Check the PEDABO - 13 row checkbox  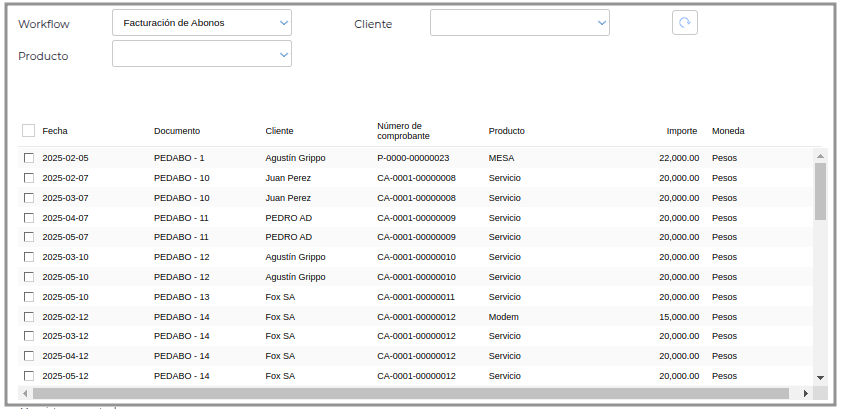click(29, 297)
